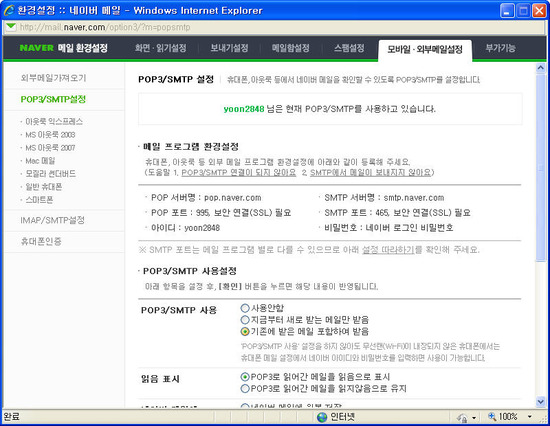The height and width of the screenshot is (426, 550).
Task: Select the 모바일·외부메일설정 tab
Action: (x=425, y=49)
